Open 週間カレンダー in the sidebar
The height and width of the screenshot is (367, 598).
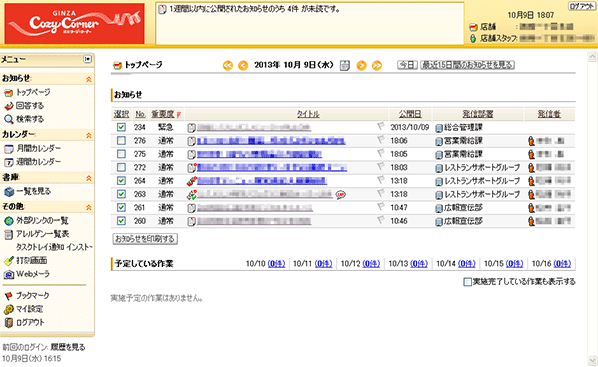[x=38, y=162]
